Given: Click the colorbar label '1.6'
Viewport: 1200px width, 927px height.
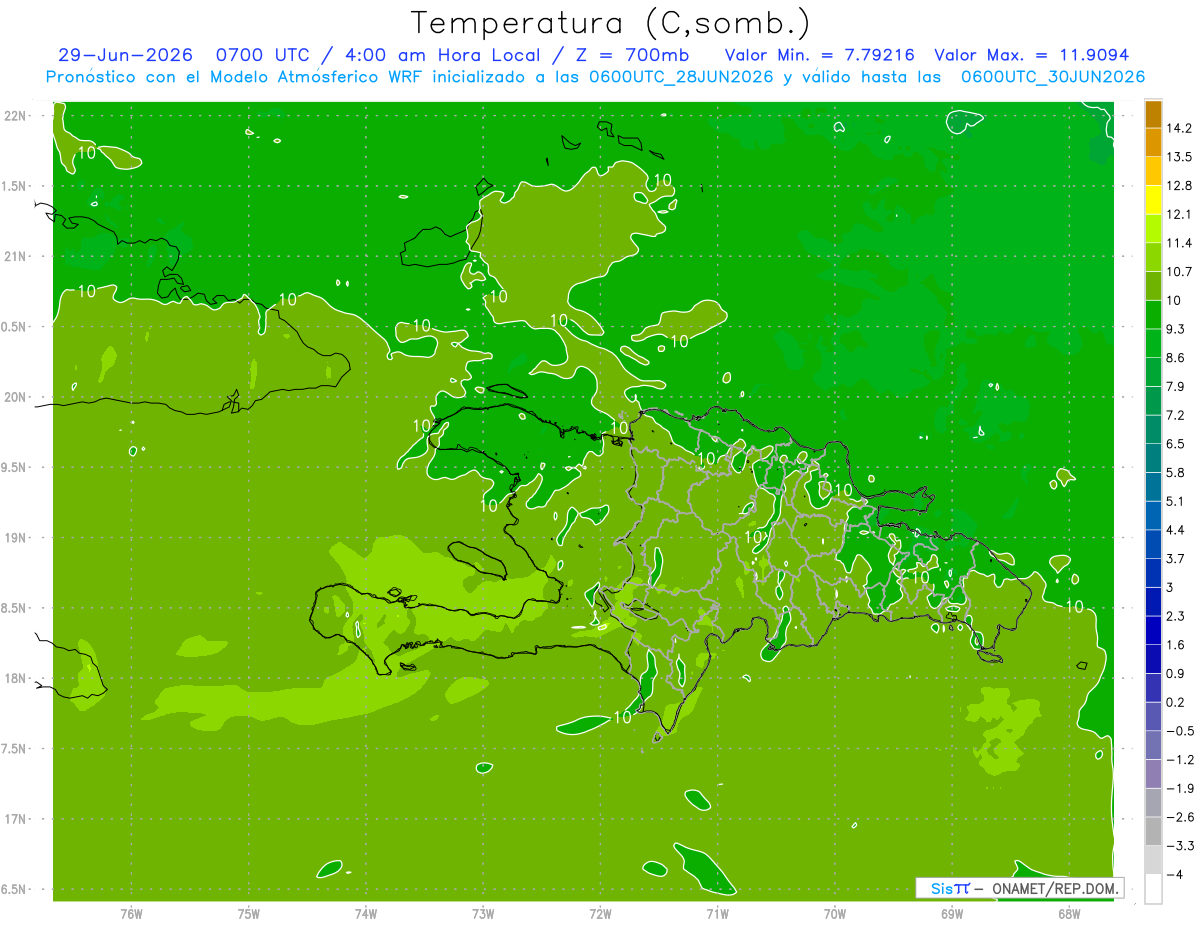Looking at the screenshot, I should pyautogui.click(x=1176, y=645).
